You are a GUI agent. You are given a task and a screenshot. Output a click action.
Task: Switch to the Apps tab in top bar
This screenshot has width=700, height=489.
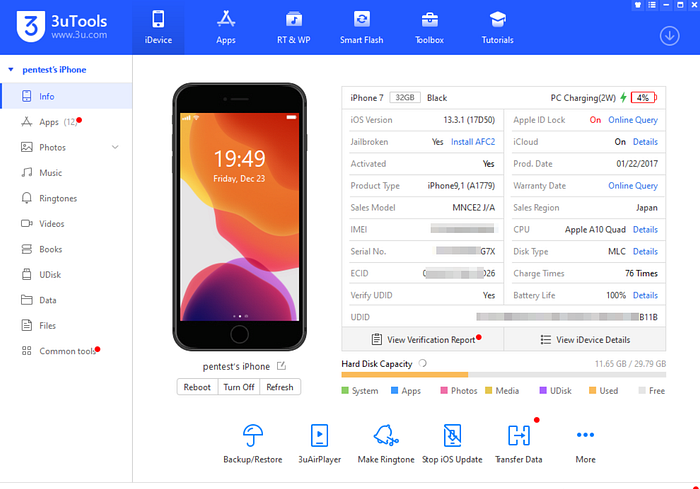[226, 28]
